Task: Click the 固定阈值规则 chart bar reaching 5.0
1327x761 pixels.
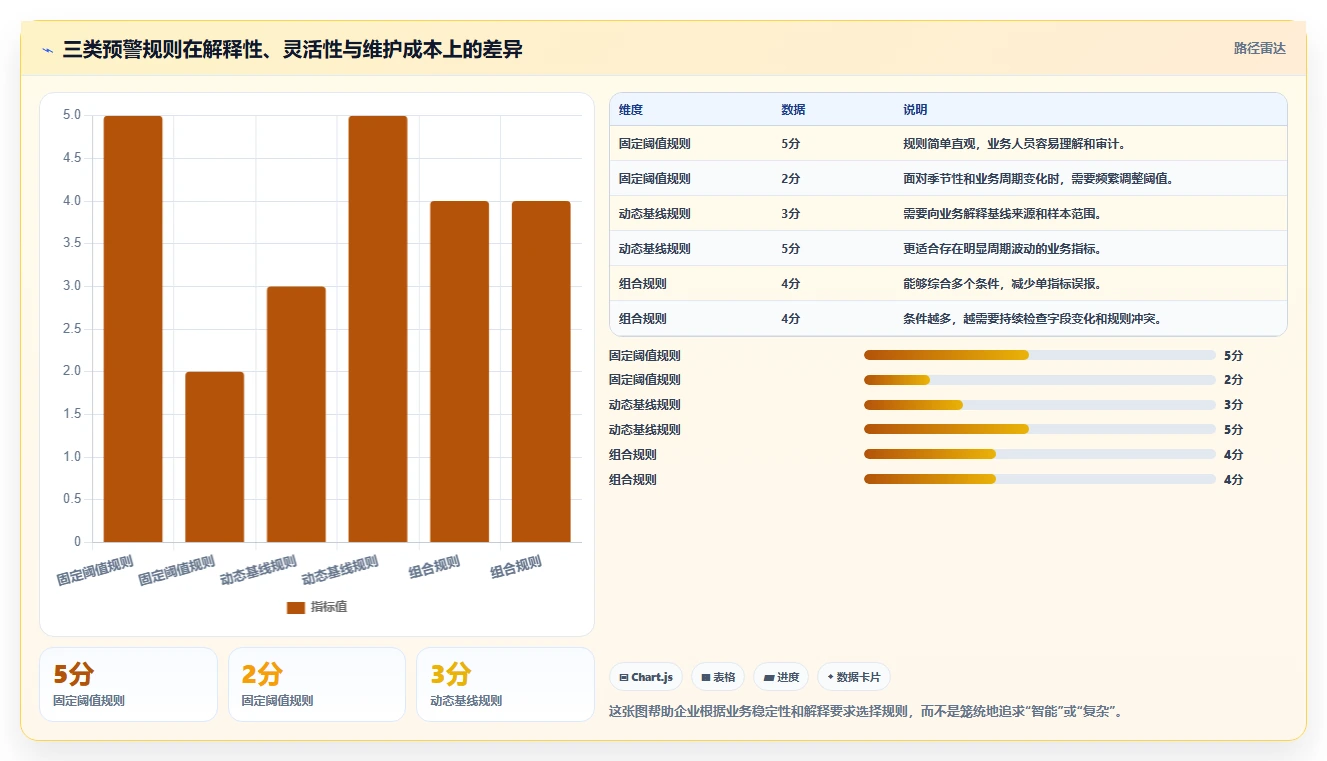Action: tap(133, 329)
